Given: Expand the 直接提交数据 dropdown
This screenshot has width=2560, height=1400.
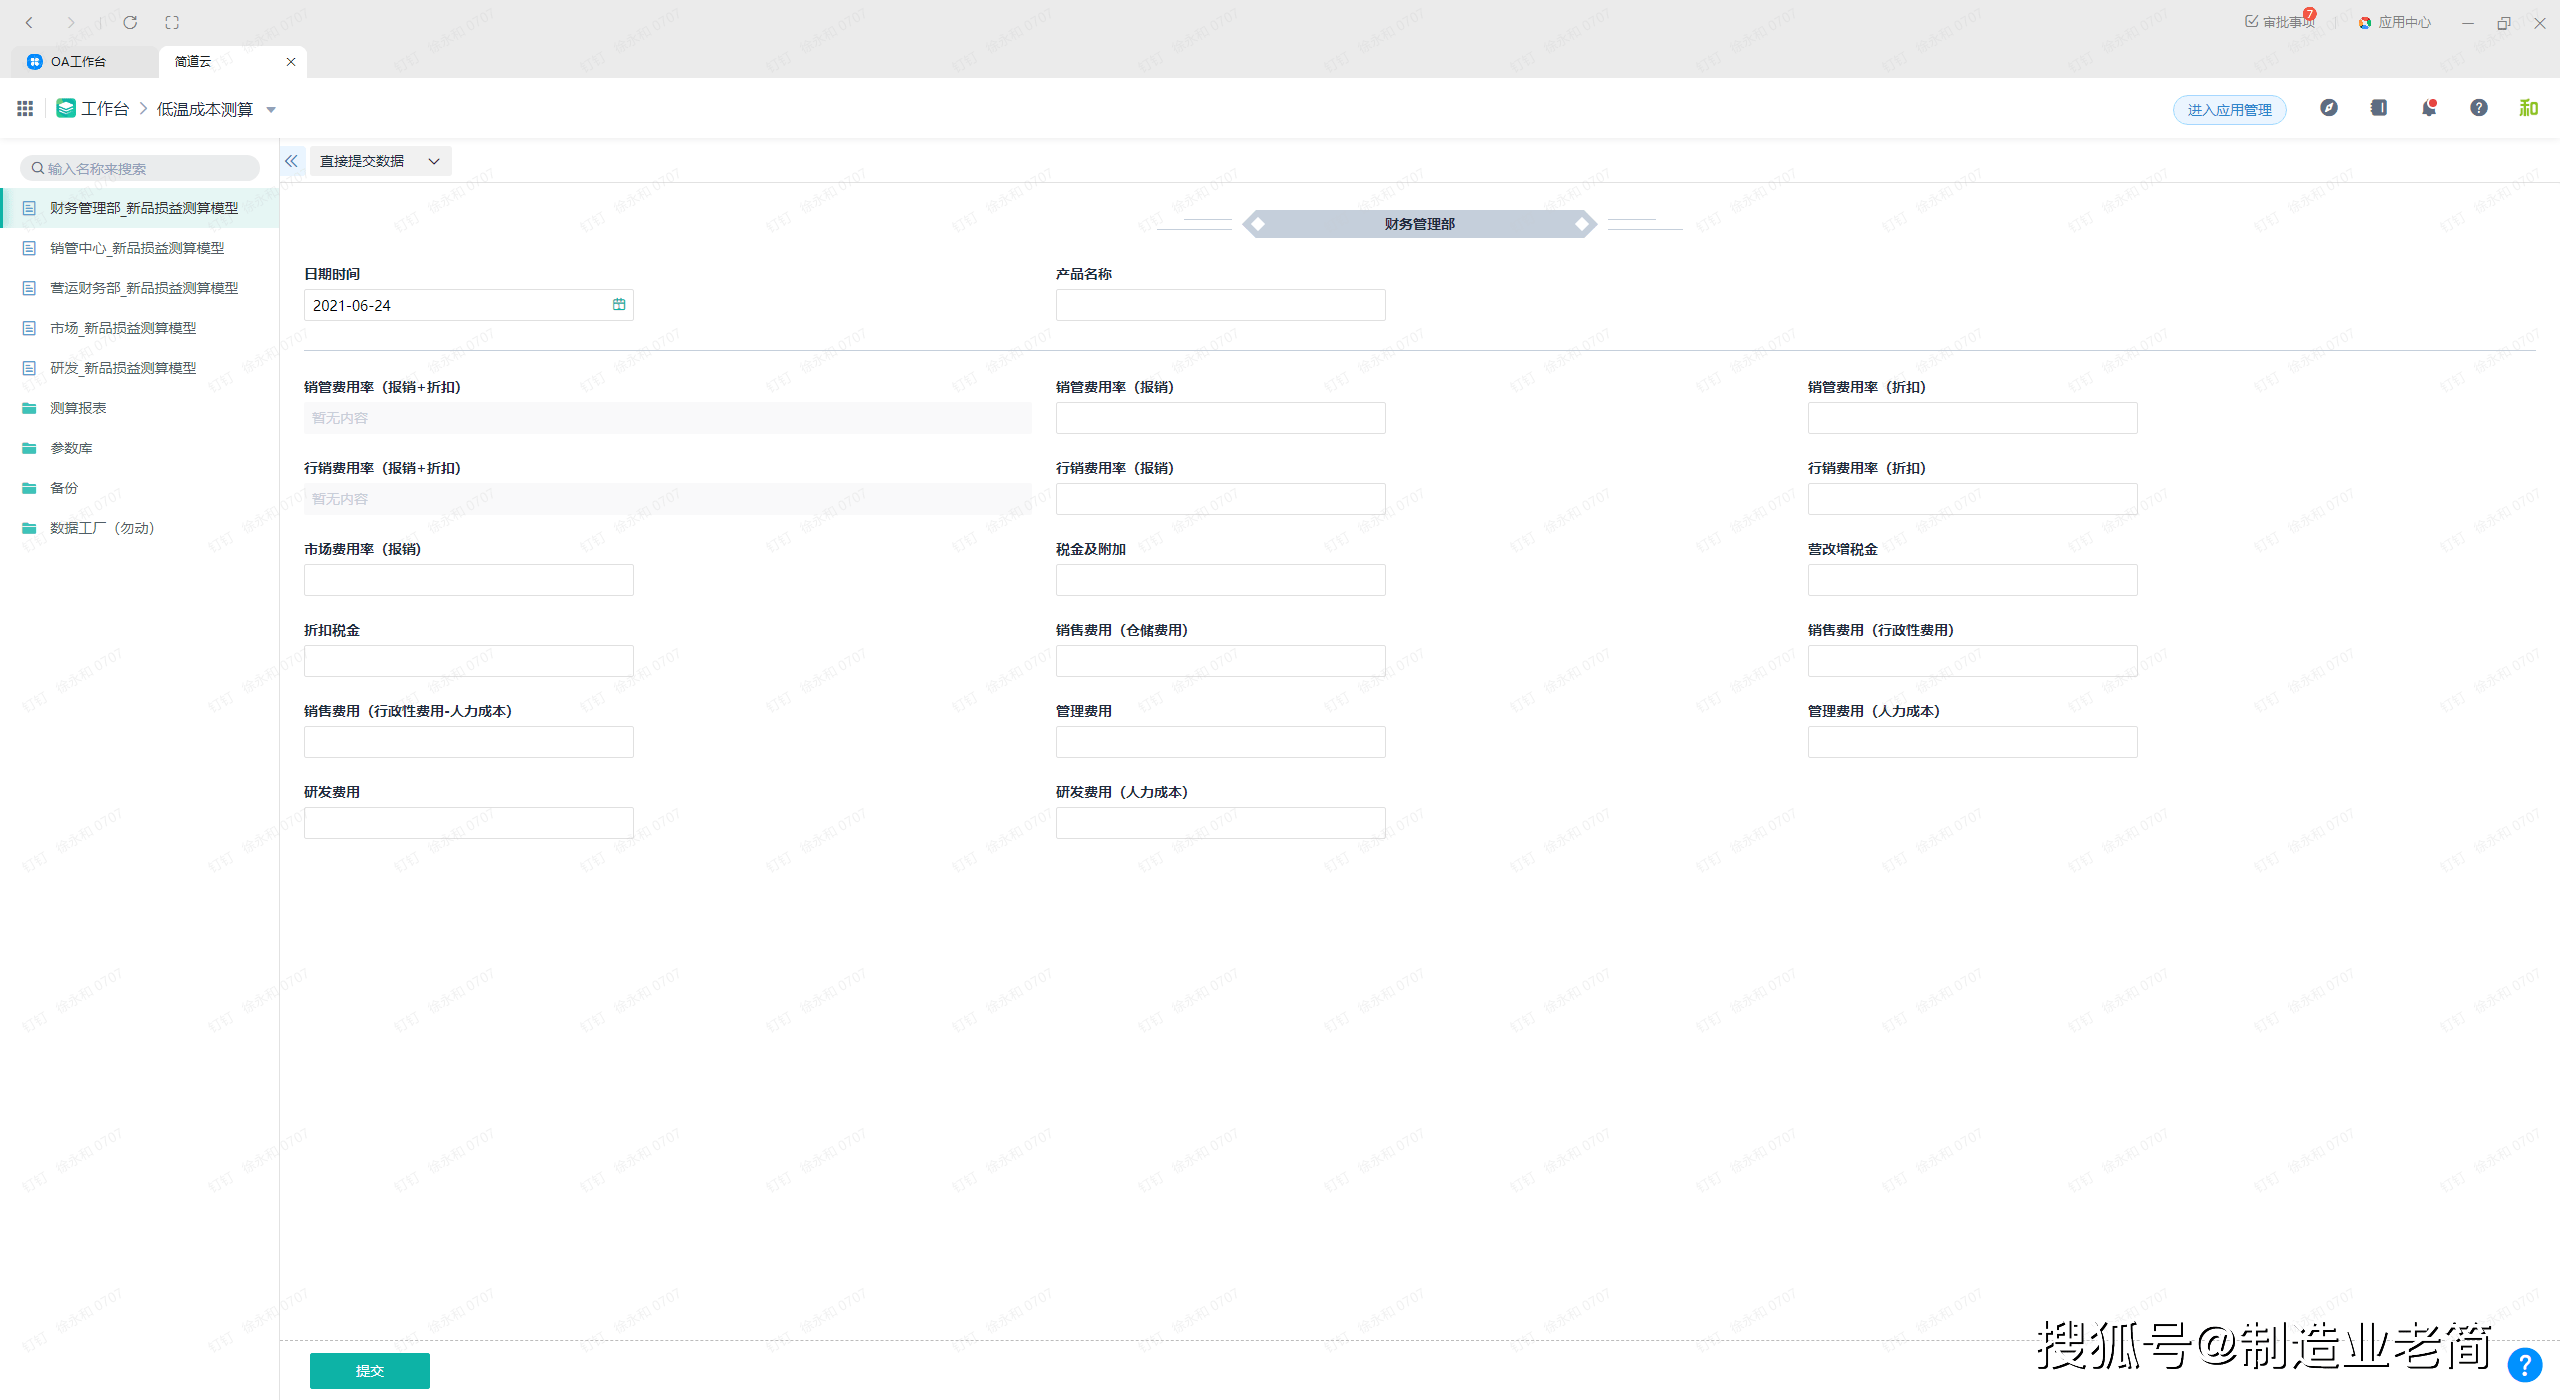Looking at the screenshot, I should coord(380,161).
